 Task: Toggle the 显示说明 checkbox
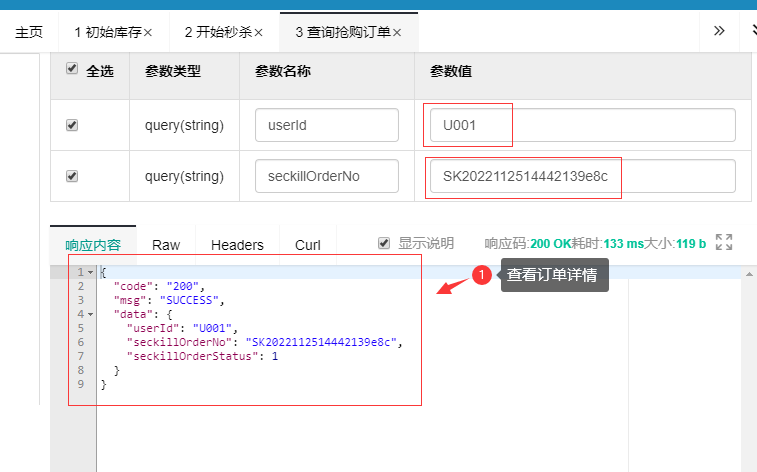384,243
